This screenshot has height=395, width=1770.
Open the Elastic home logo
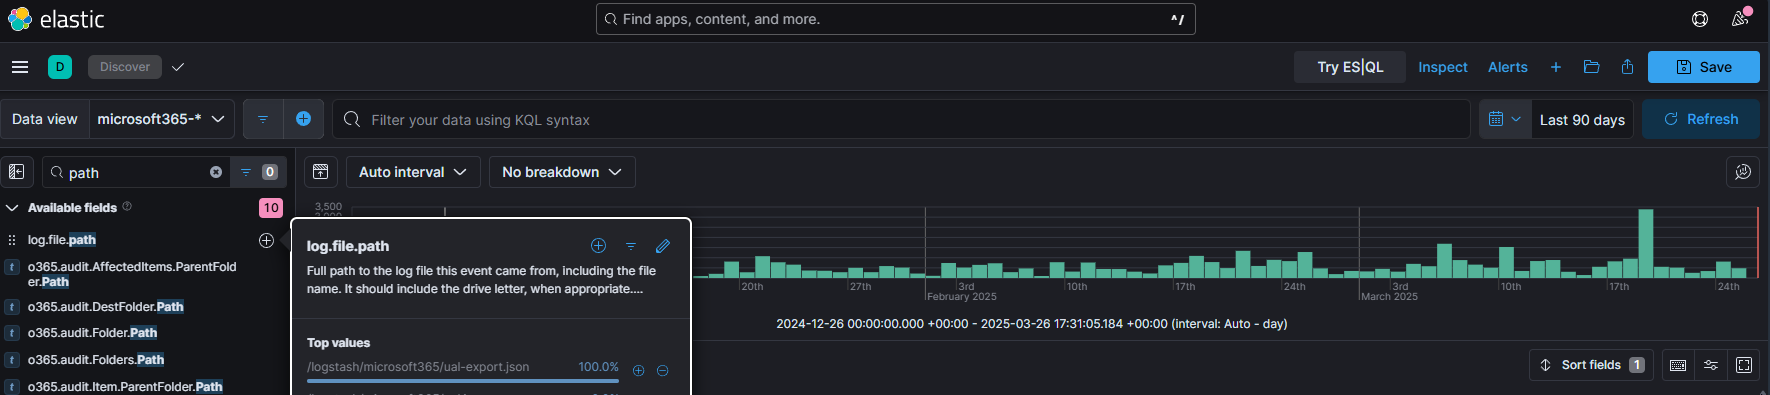56,19
